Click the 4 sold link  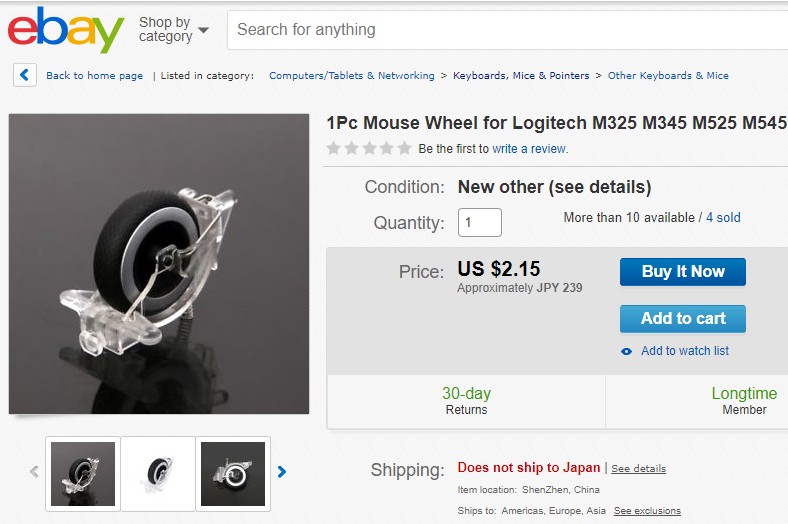(723, 218)
